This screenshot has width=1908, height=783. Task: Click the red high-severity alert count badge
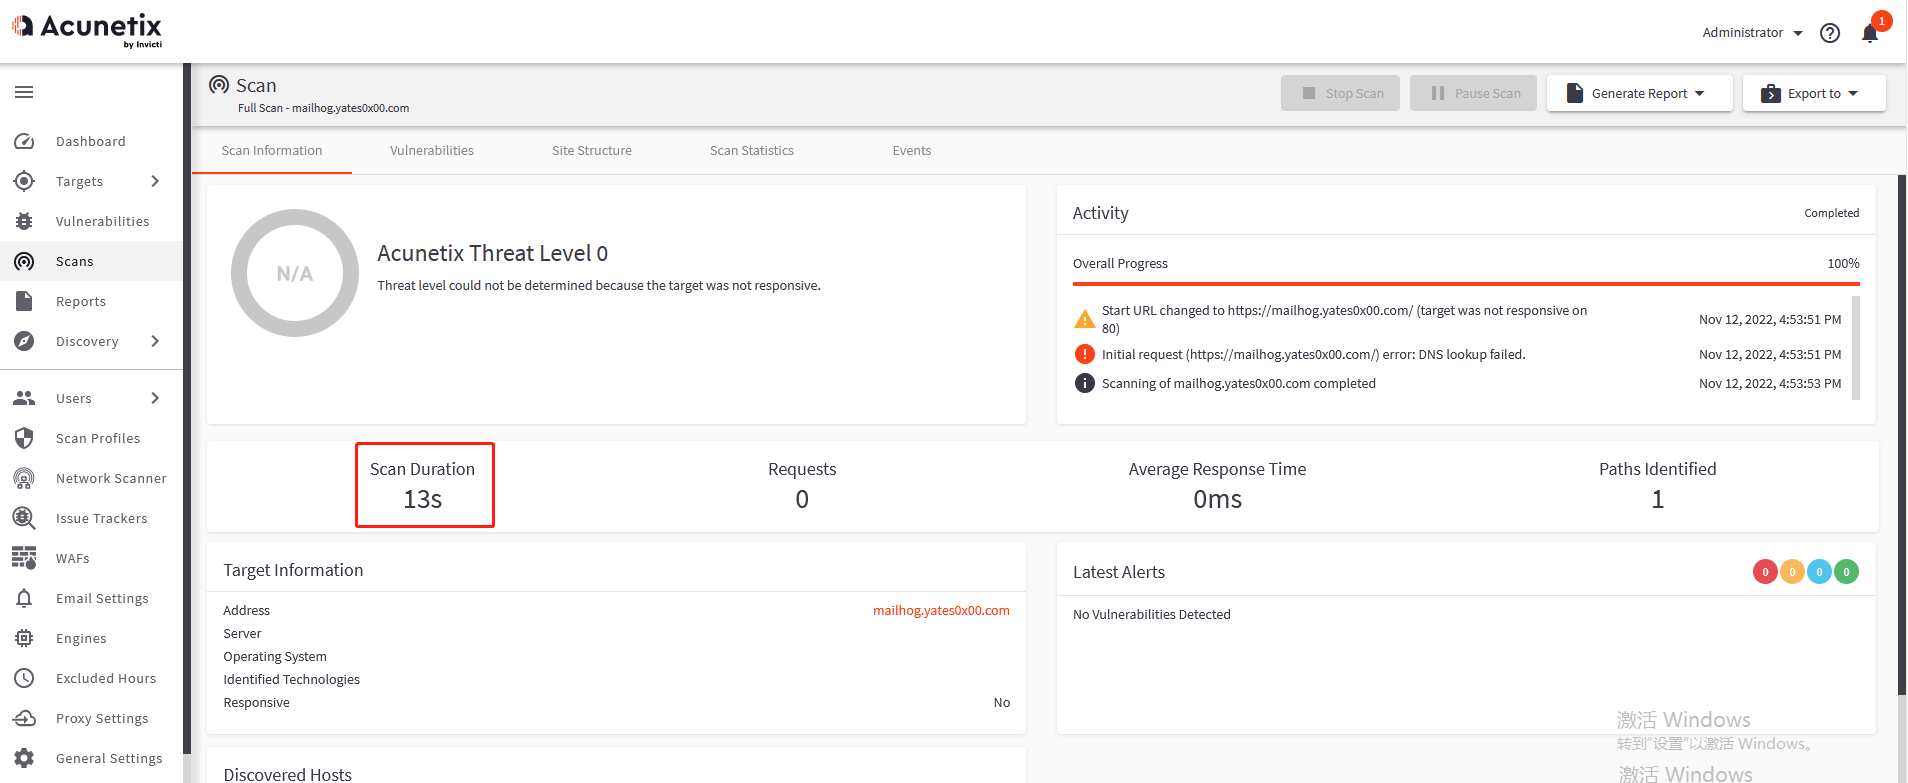pyautogui.click(x=1765, y=572)
